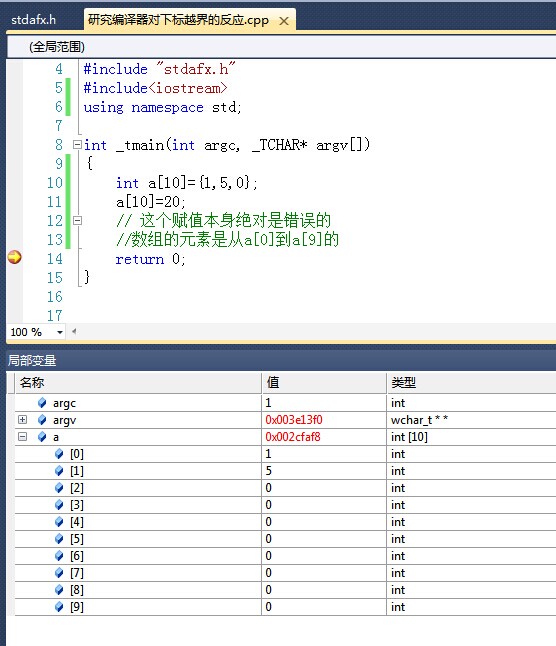Collapse the _tmain function outline on line 8

[77, 145]
